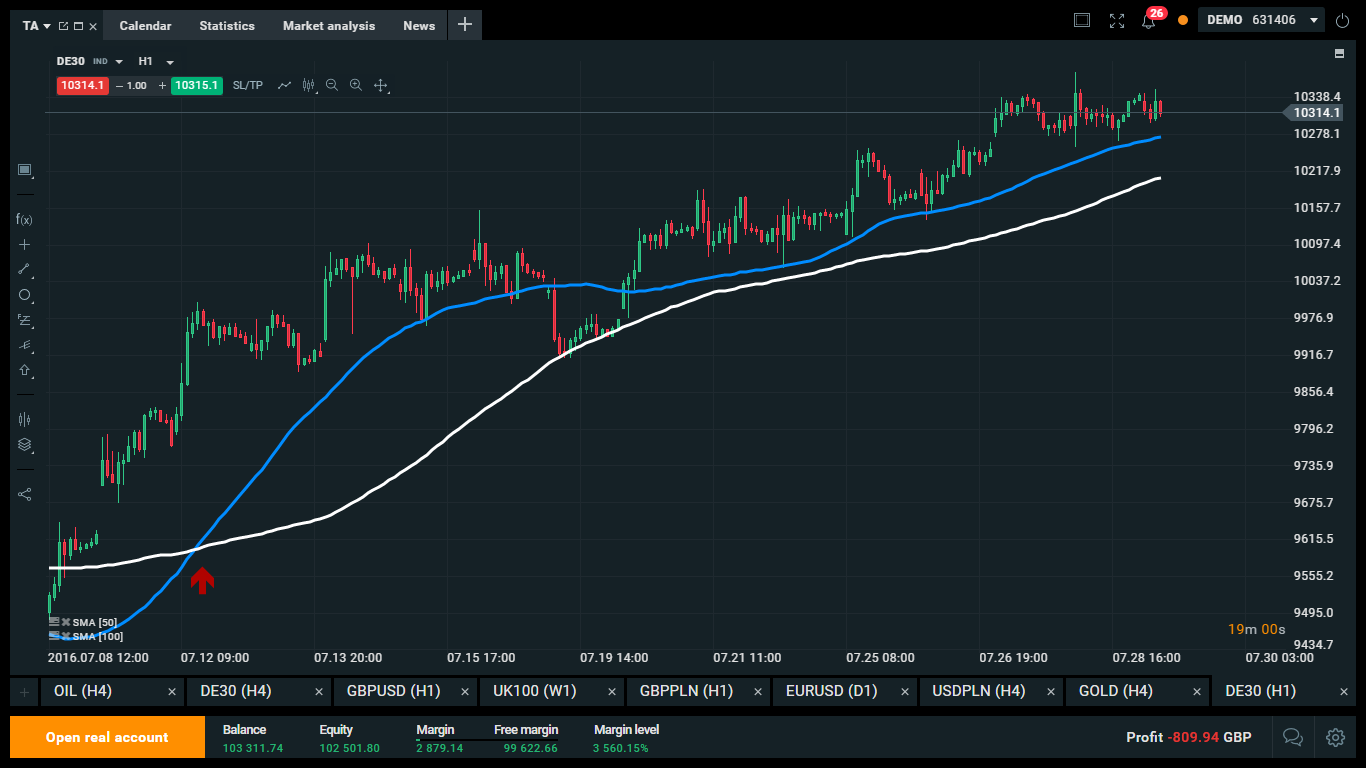This screenshot has width=1366, height=768.
Task: Open the layers icon in left toolbar
Action: [24, 445]
